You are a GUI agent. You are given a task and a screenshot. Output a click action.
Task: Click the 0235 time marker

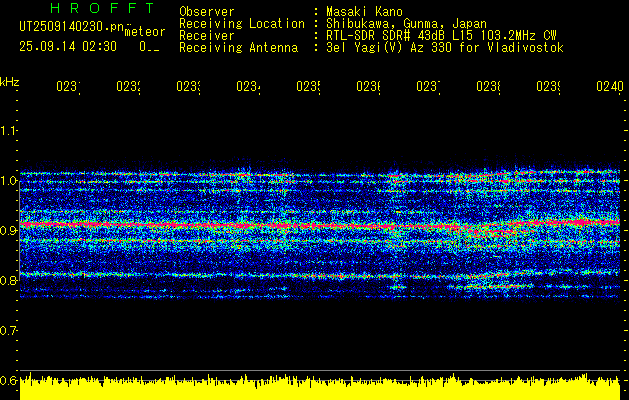coord(308,86)
